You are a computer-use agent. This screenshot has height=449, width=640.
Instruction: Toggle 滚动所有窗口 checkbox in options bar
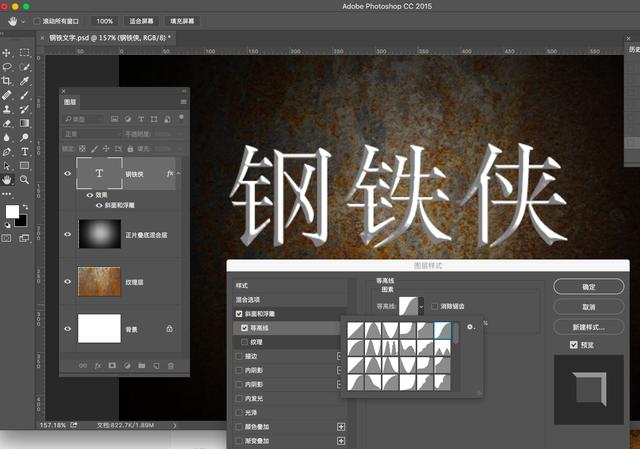37,21
